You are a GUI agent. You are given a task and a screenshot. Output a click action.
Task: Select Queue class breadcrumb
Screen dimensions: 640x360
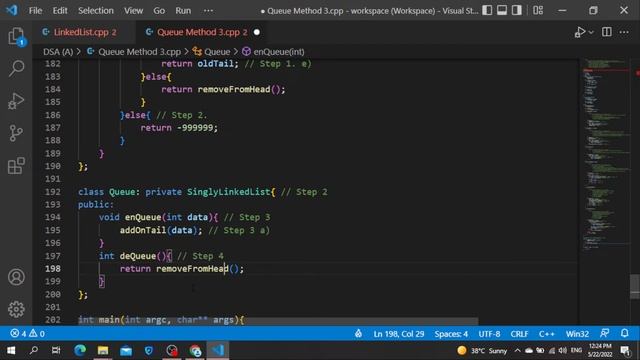tap(212, 52)
